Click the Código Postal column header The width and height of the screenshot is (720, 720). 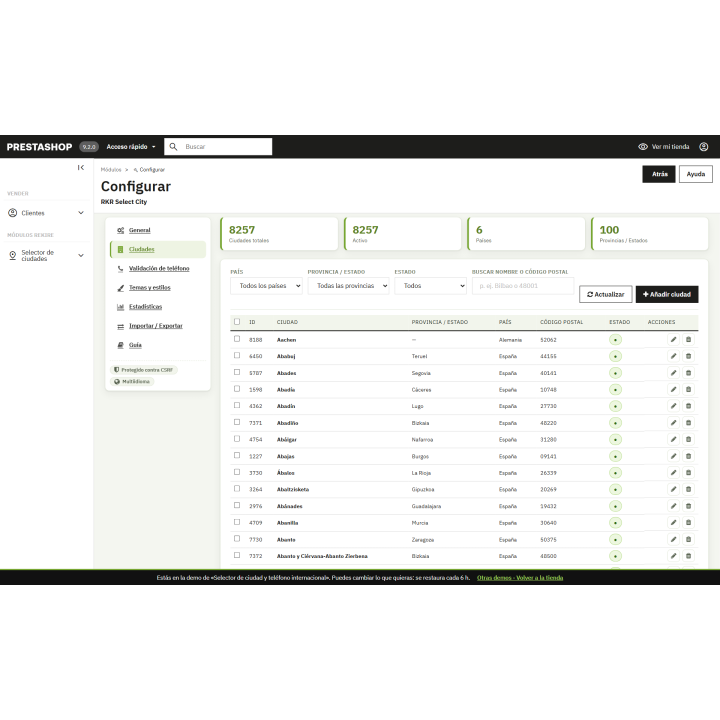coord(561,322)
